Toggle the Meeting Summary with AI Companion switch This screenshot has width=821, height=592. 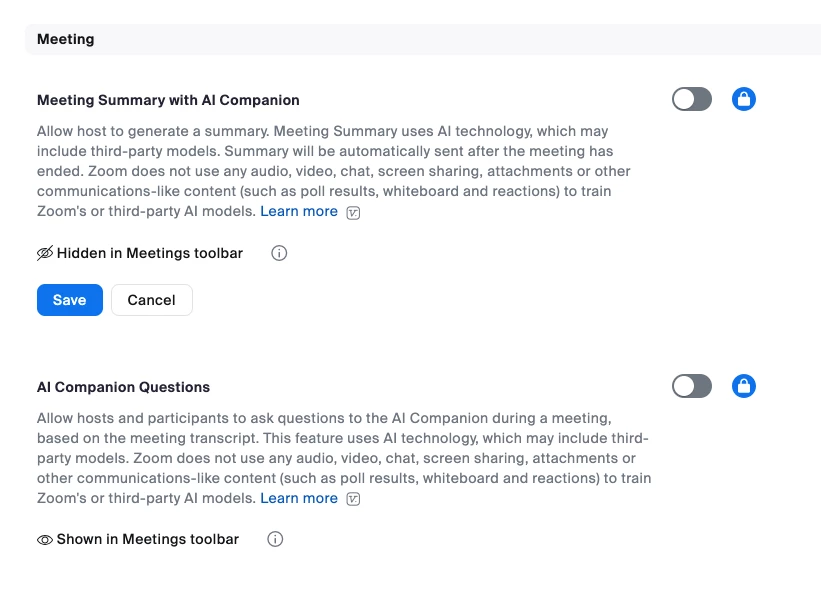pyautogui.click(x=691, y=99)
